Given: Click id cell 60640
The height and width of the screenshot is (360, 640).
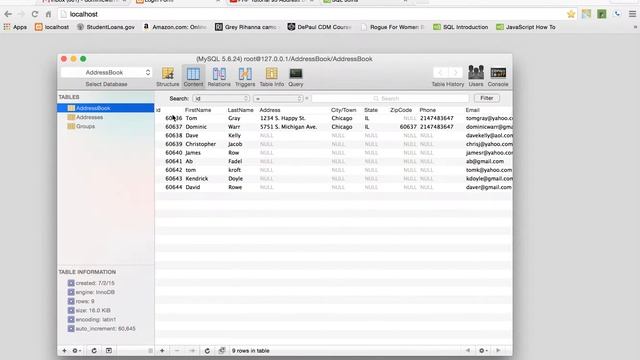Looking at the screenshot, I should [173, 153].
